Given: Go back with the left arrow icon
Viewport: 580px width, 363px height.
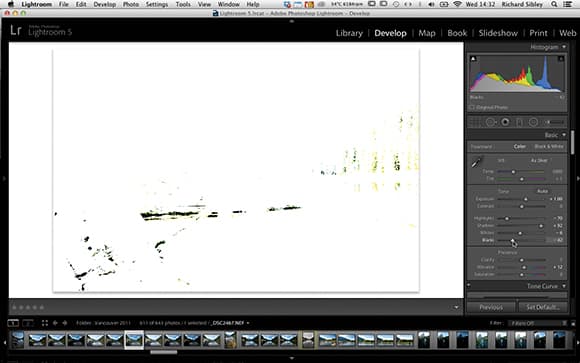Looking at the screenshot, I should [x=55, y=323].
